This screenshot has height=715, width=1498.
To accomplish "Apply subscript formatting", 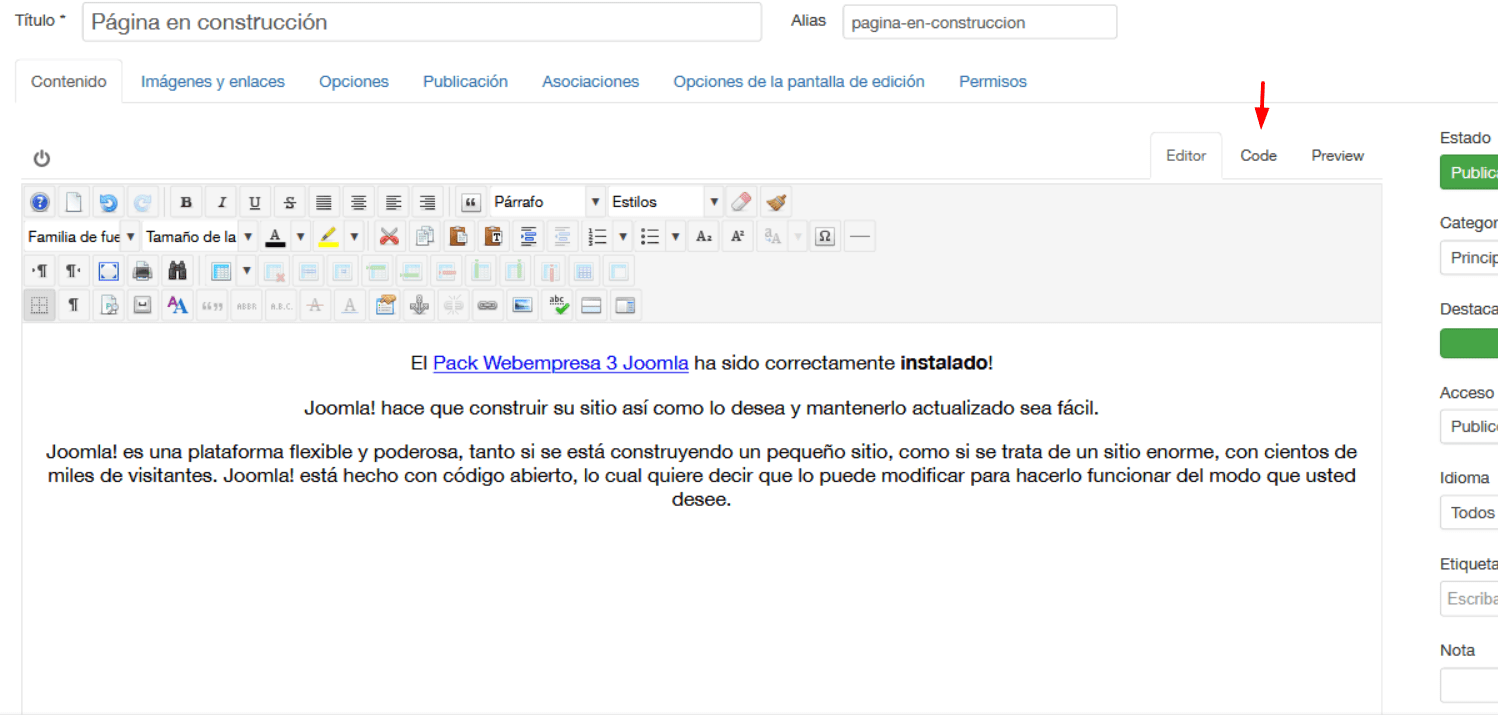I will (704, 237).
